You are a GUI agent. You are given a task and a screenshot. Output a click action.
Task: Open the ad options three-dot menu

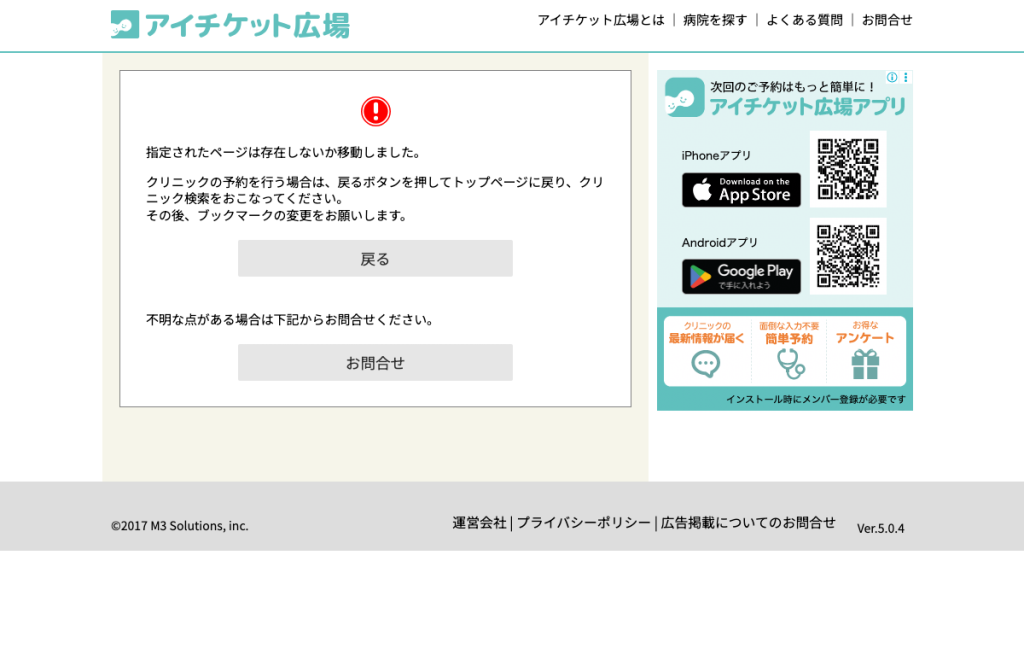click(906, 77)
